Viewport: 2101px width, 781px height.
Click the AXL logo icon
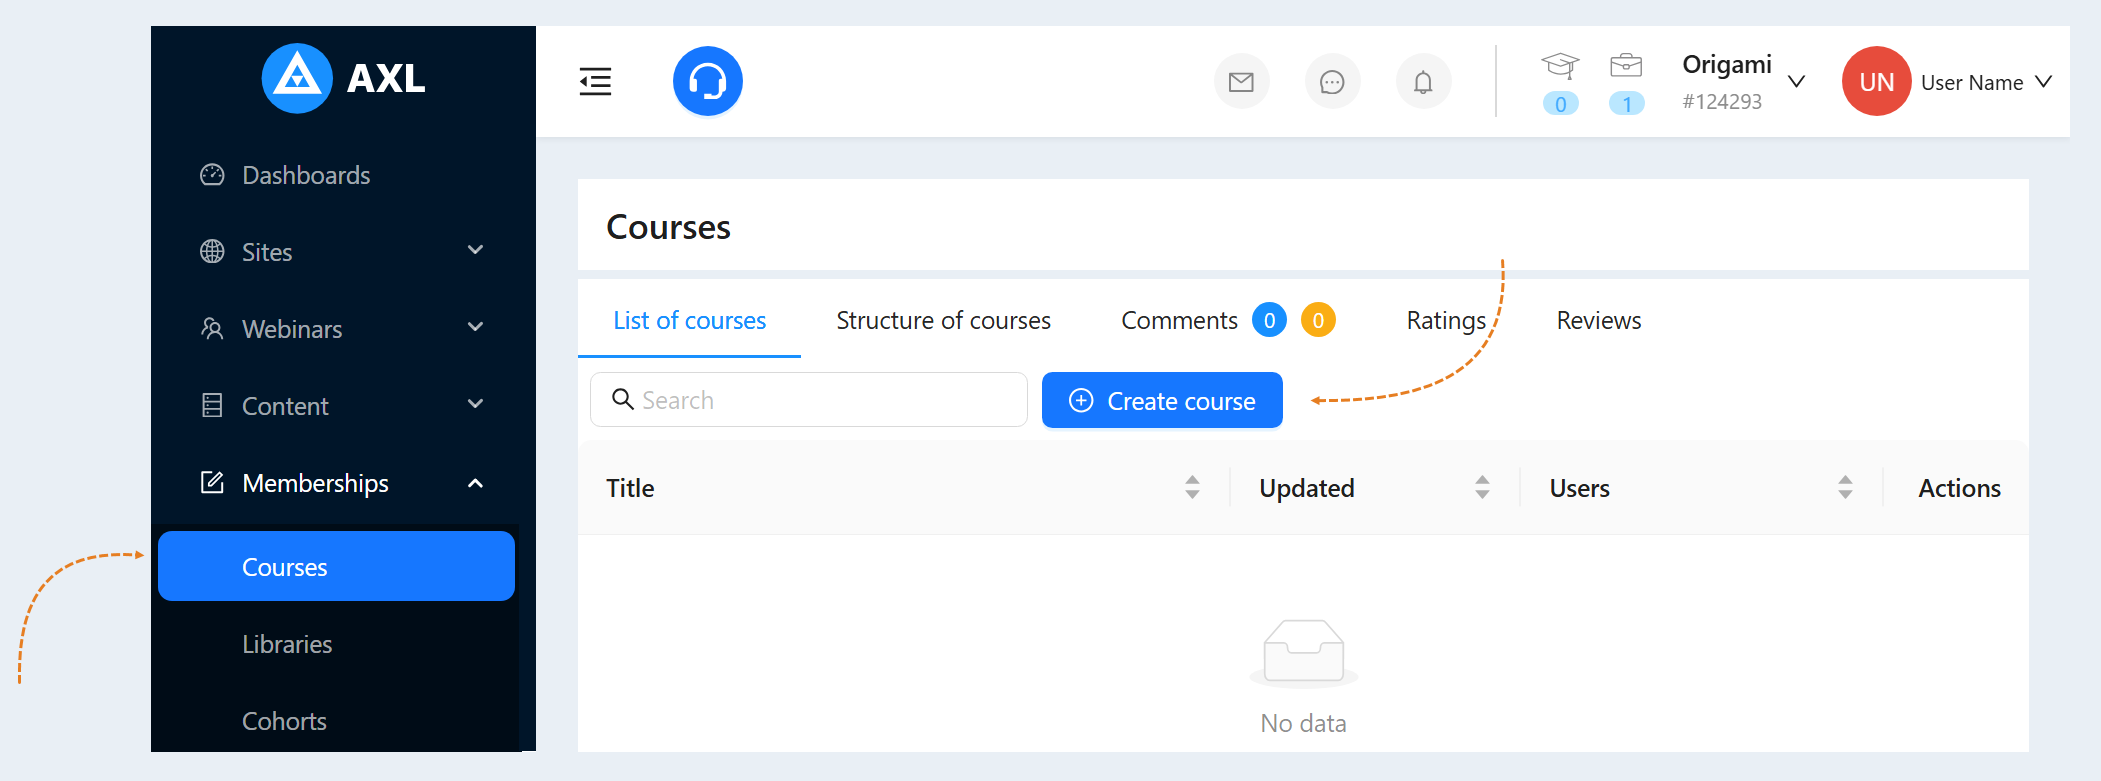point(297,78)
